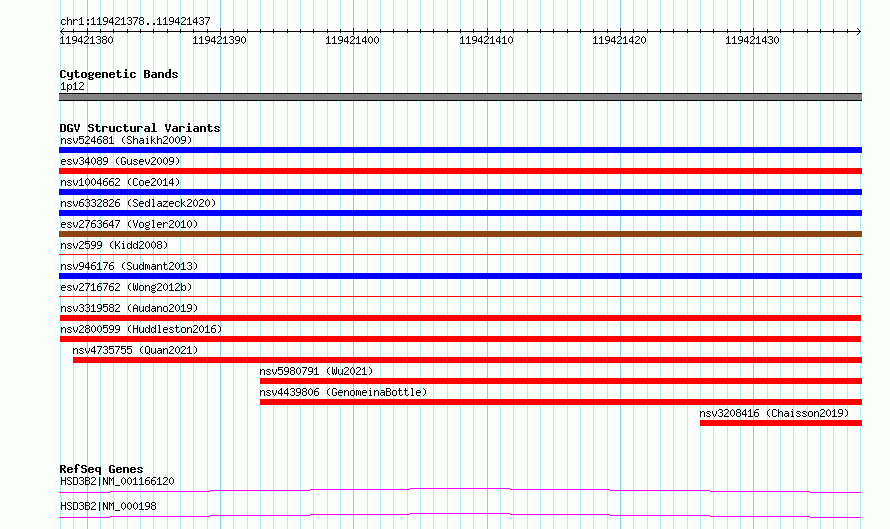This screenshot has width=890, height=529.
Task: Click the nsv524681 (Shaikh2009) blue variant bar
Action: pos(460,150)
